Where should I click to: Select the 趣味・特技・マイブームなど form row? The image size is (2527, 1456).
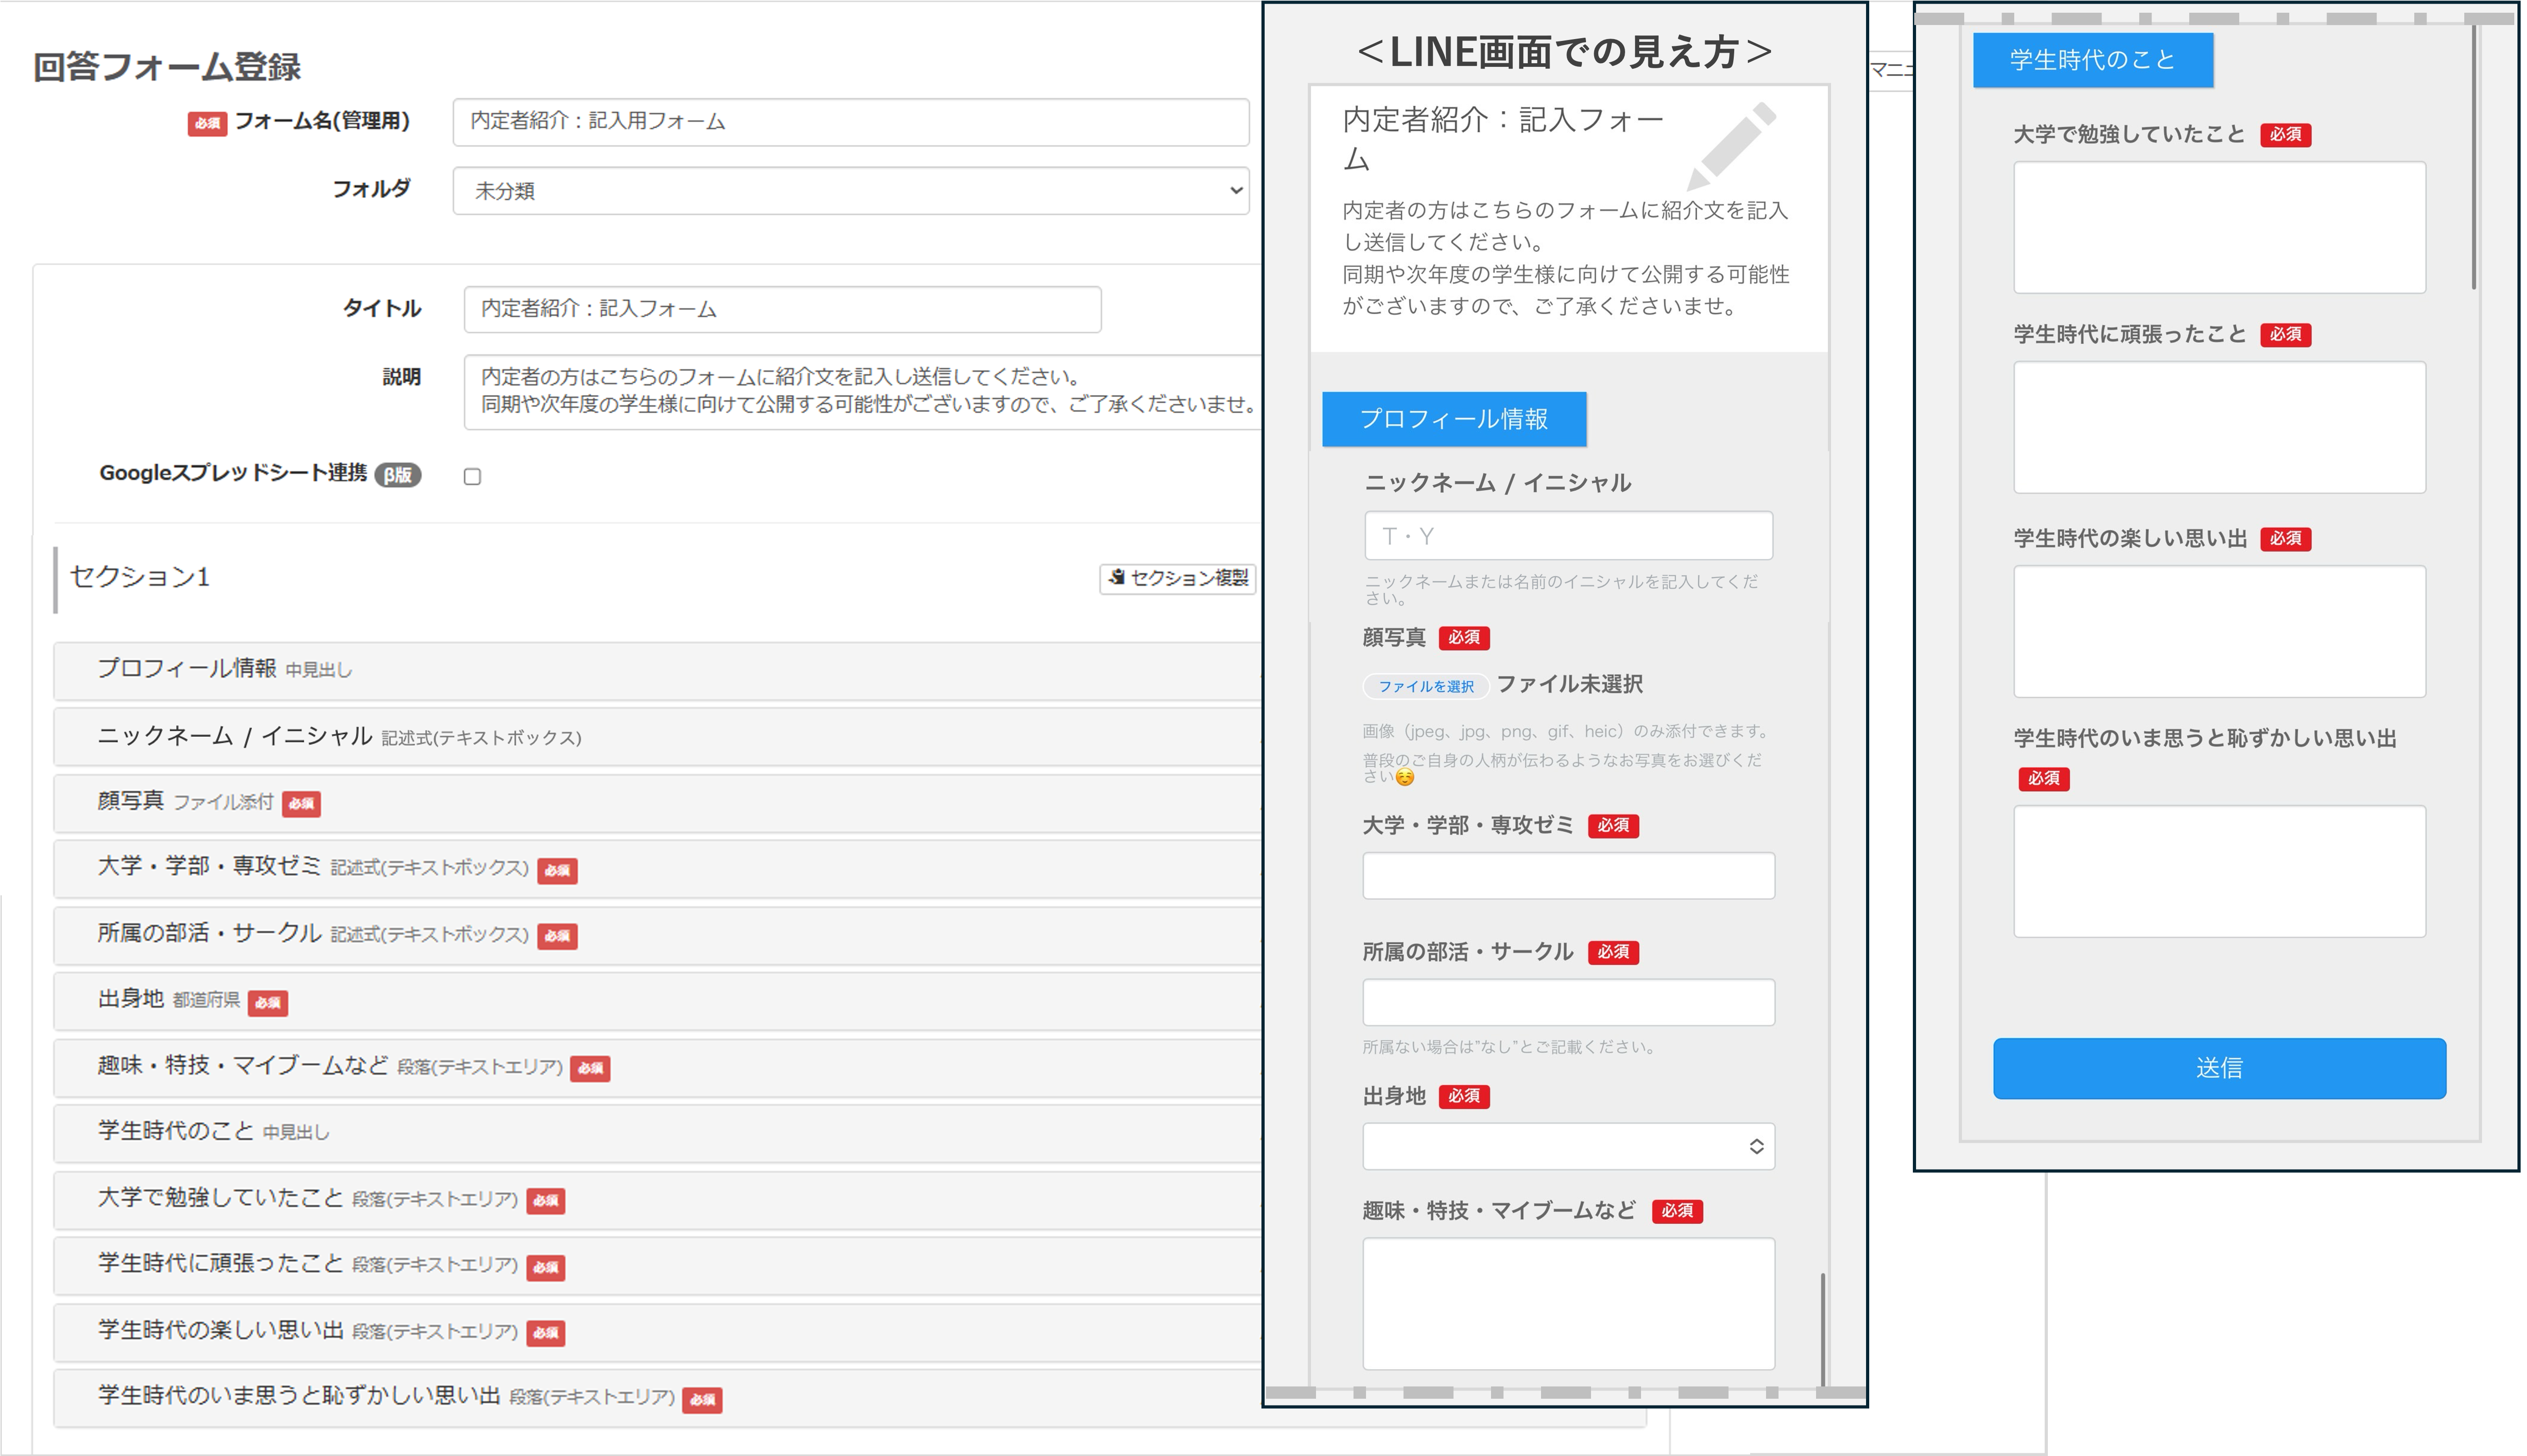click(657, 1067)
